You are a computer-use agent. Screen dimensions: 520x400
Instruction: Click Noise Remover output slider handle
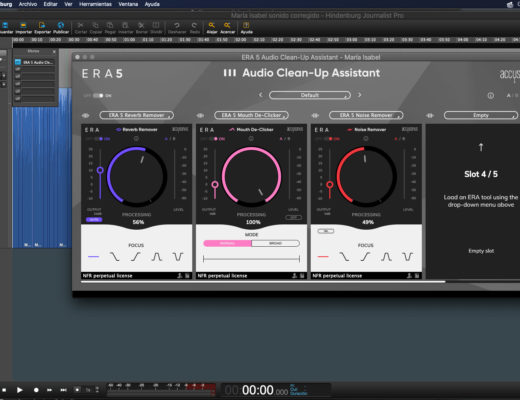pos(330,184)
